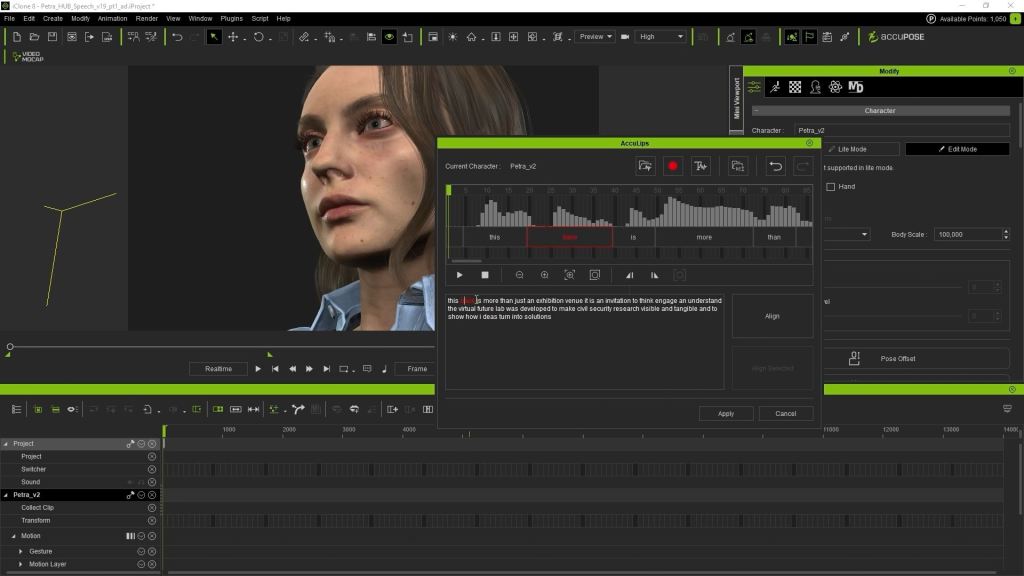
Task: Collapse the Character section in Modify
Action: click(756, 111)
